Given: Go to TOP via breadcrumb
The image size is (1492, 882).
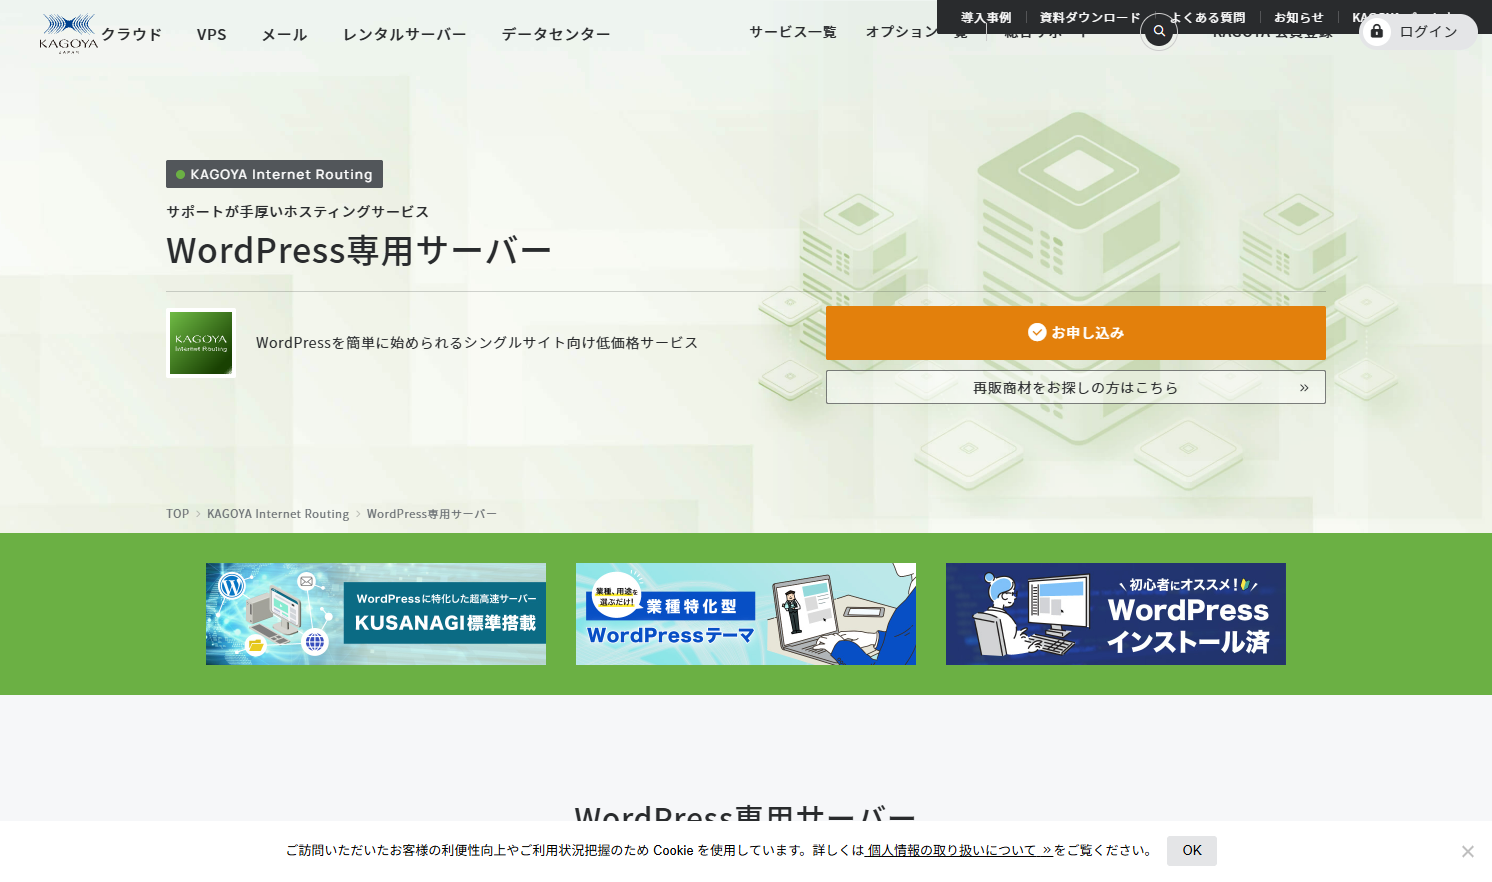Looking at the screenshot, I should point(177,514).
